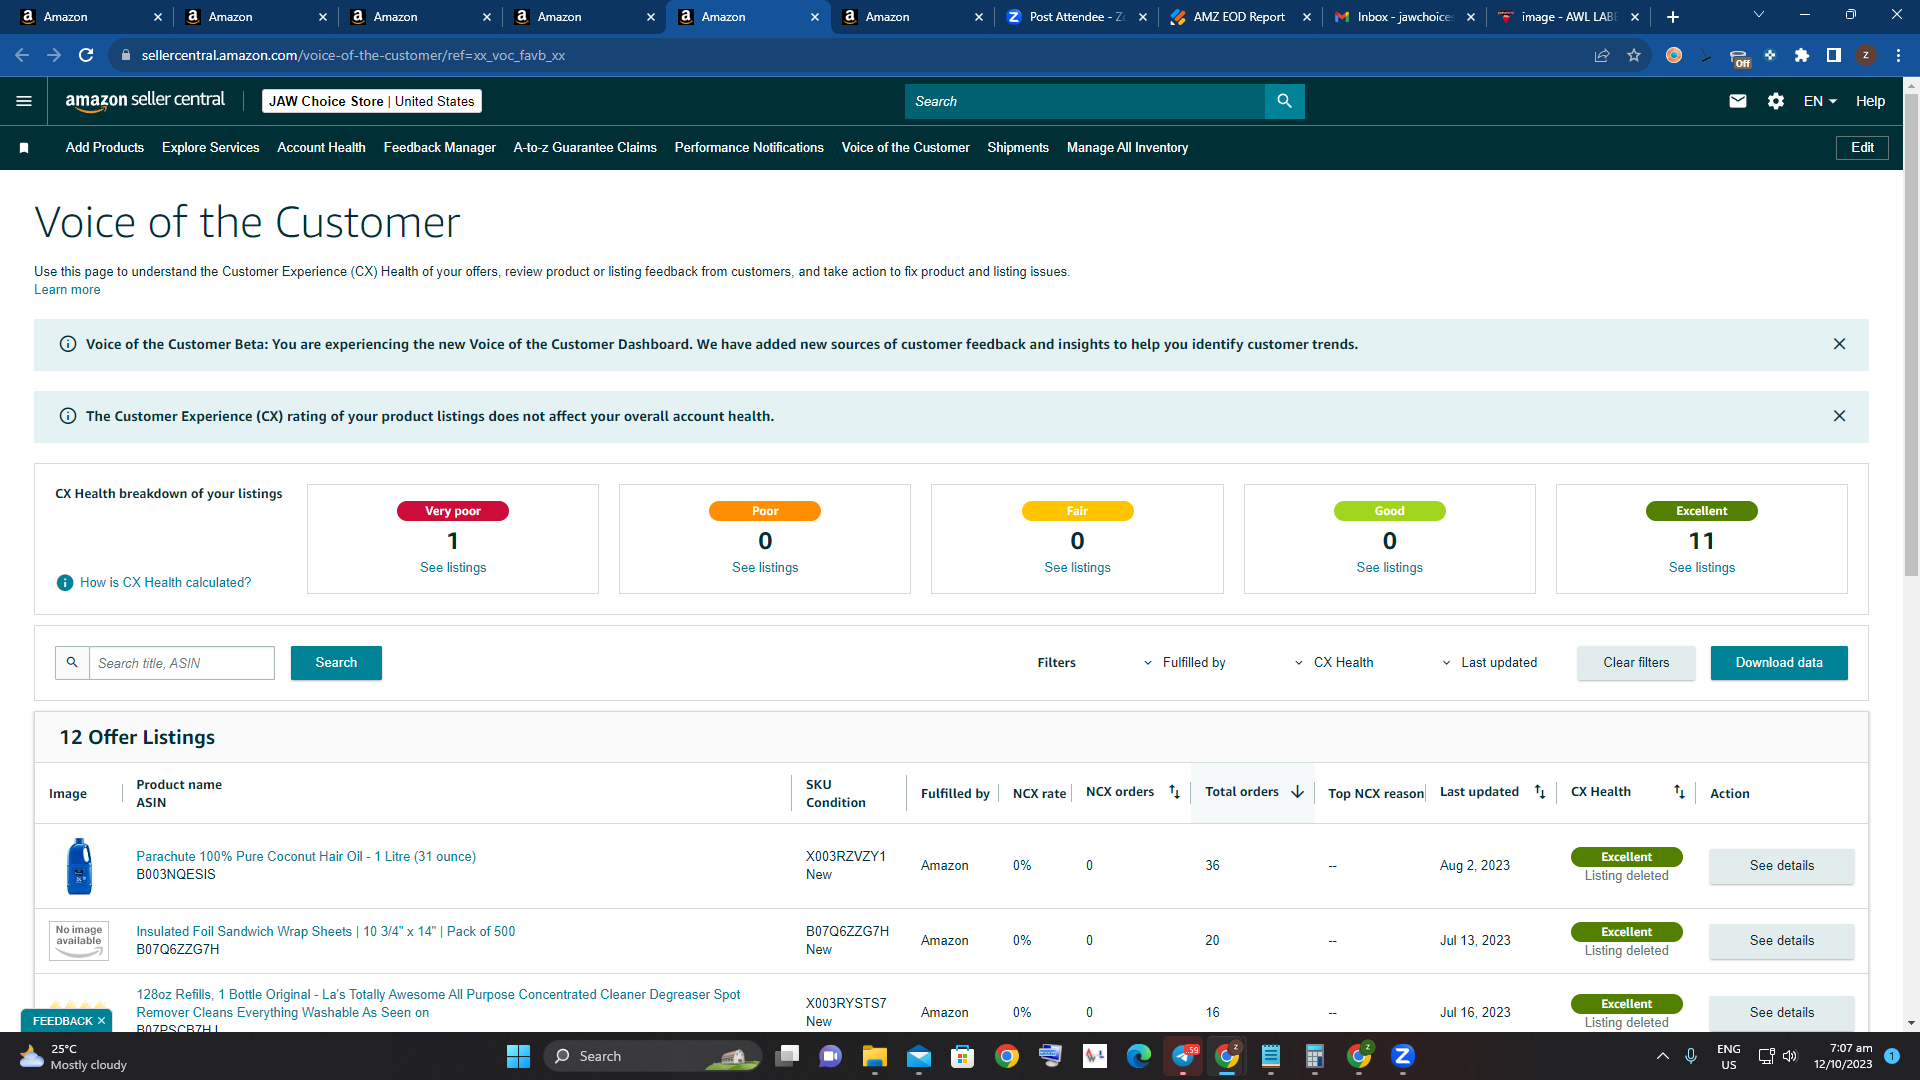The height and width of the screenshot is (1080, 1920).
Task: Expand the Last updated filter dropdown
Action: point(1489,663)
